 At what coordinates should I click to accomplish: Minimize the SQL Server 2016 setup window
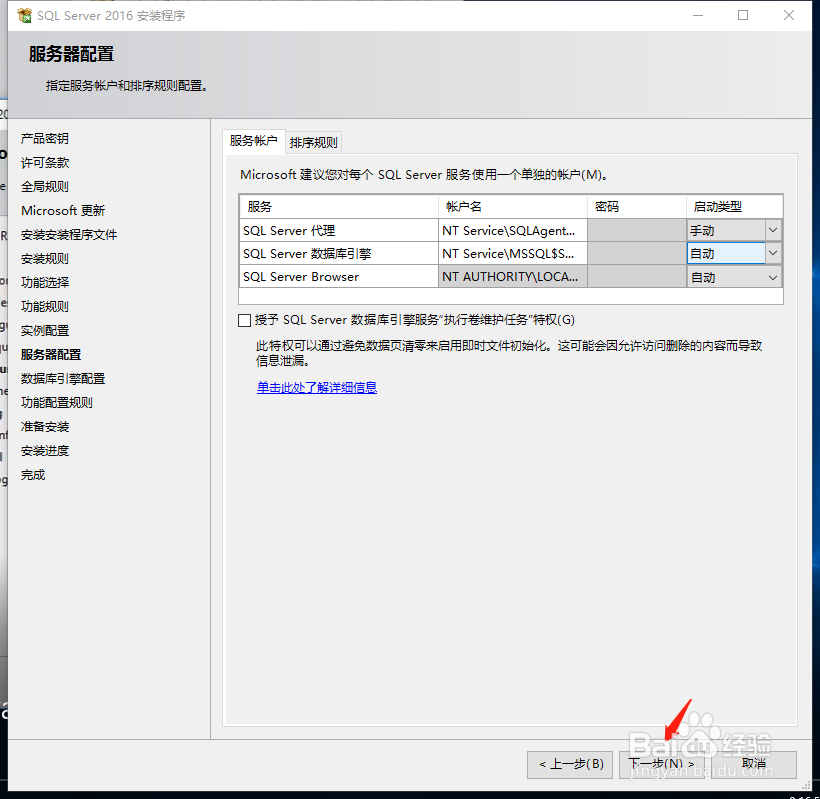[x=698, y=15]
